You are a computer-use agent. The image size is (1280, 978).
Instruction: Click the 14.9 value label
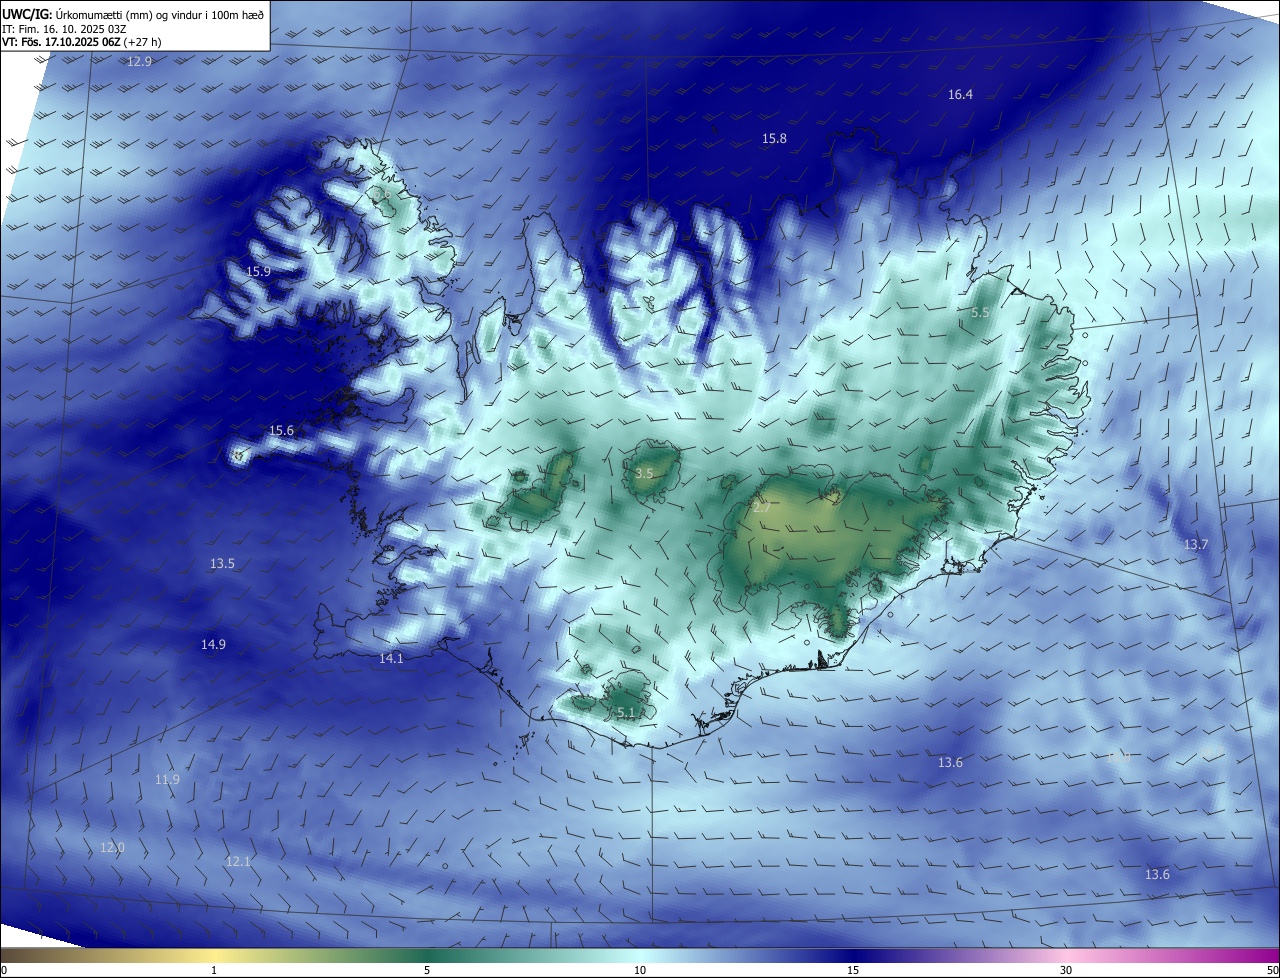point(213,645)
